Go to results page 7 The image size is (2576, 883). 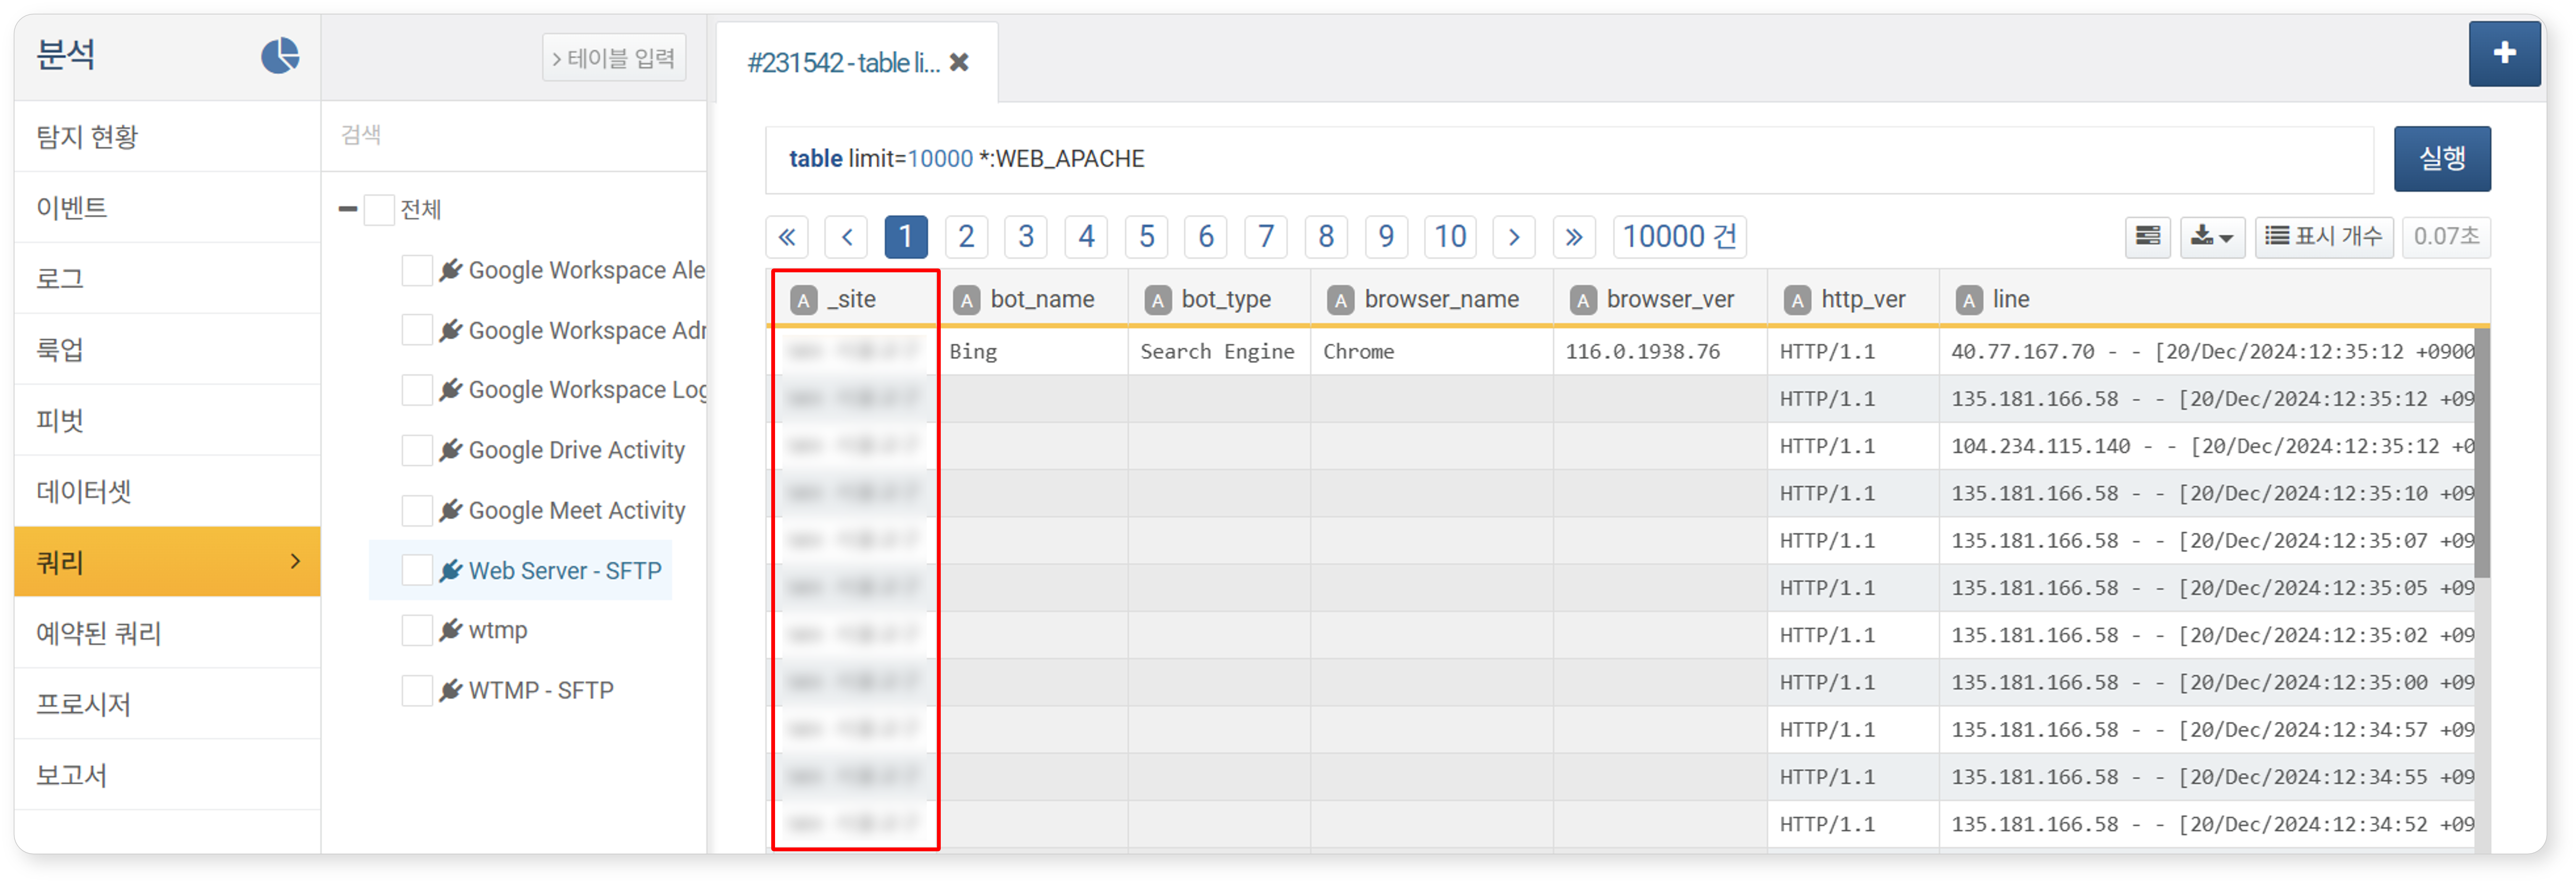point(1266,237)
